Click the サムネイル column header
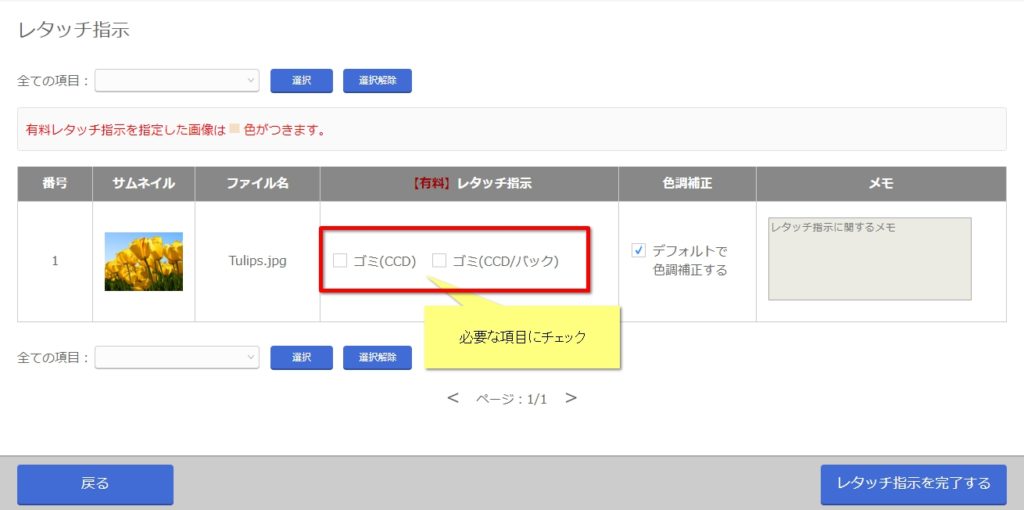 coord(144,183)
